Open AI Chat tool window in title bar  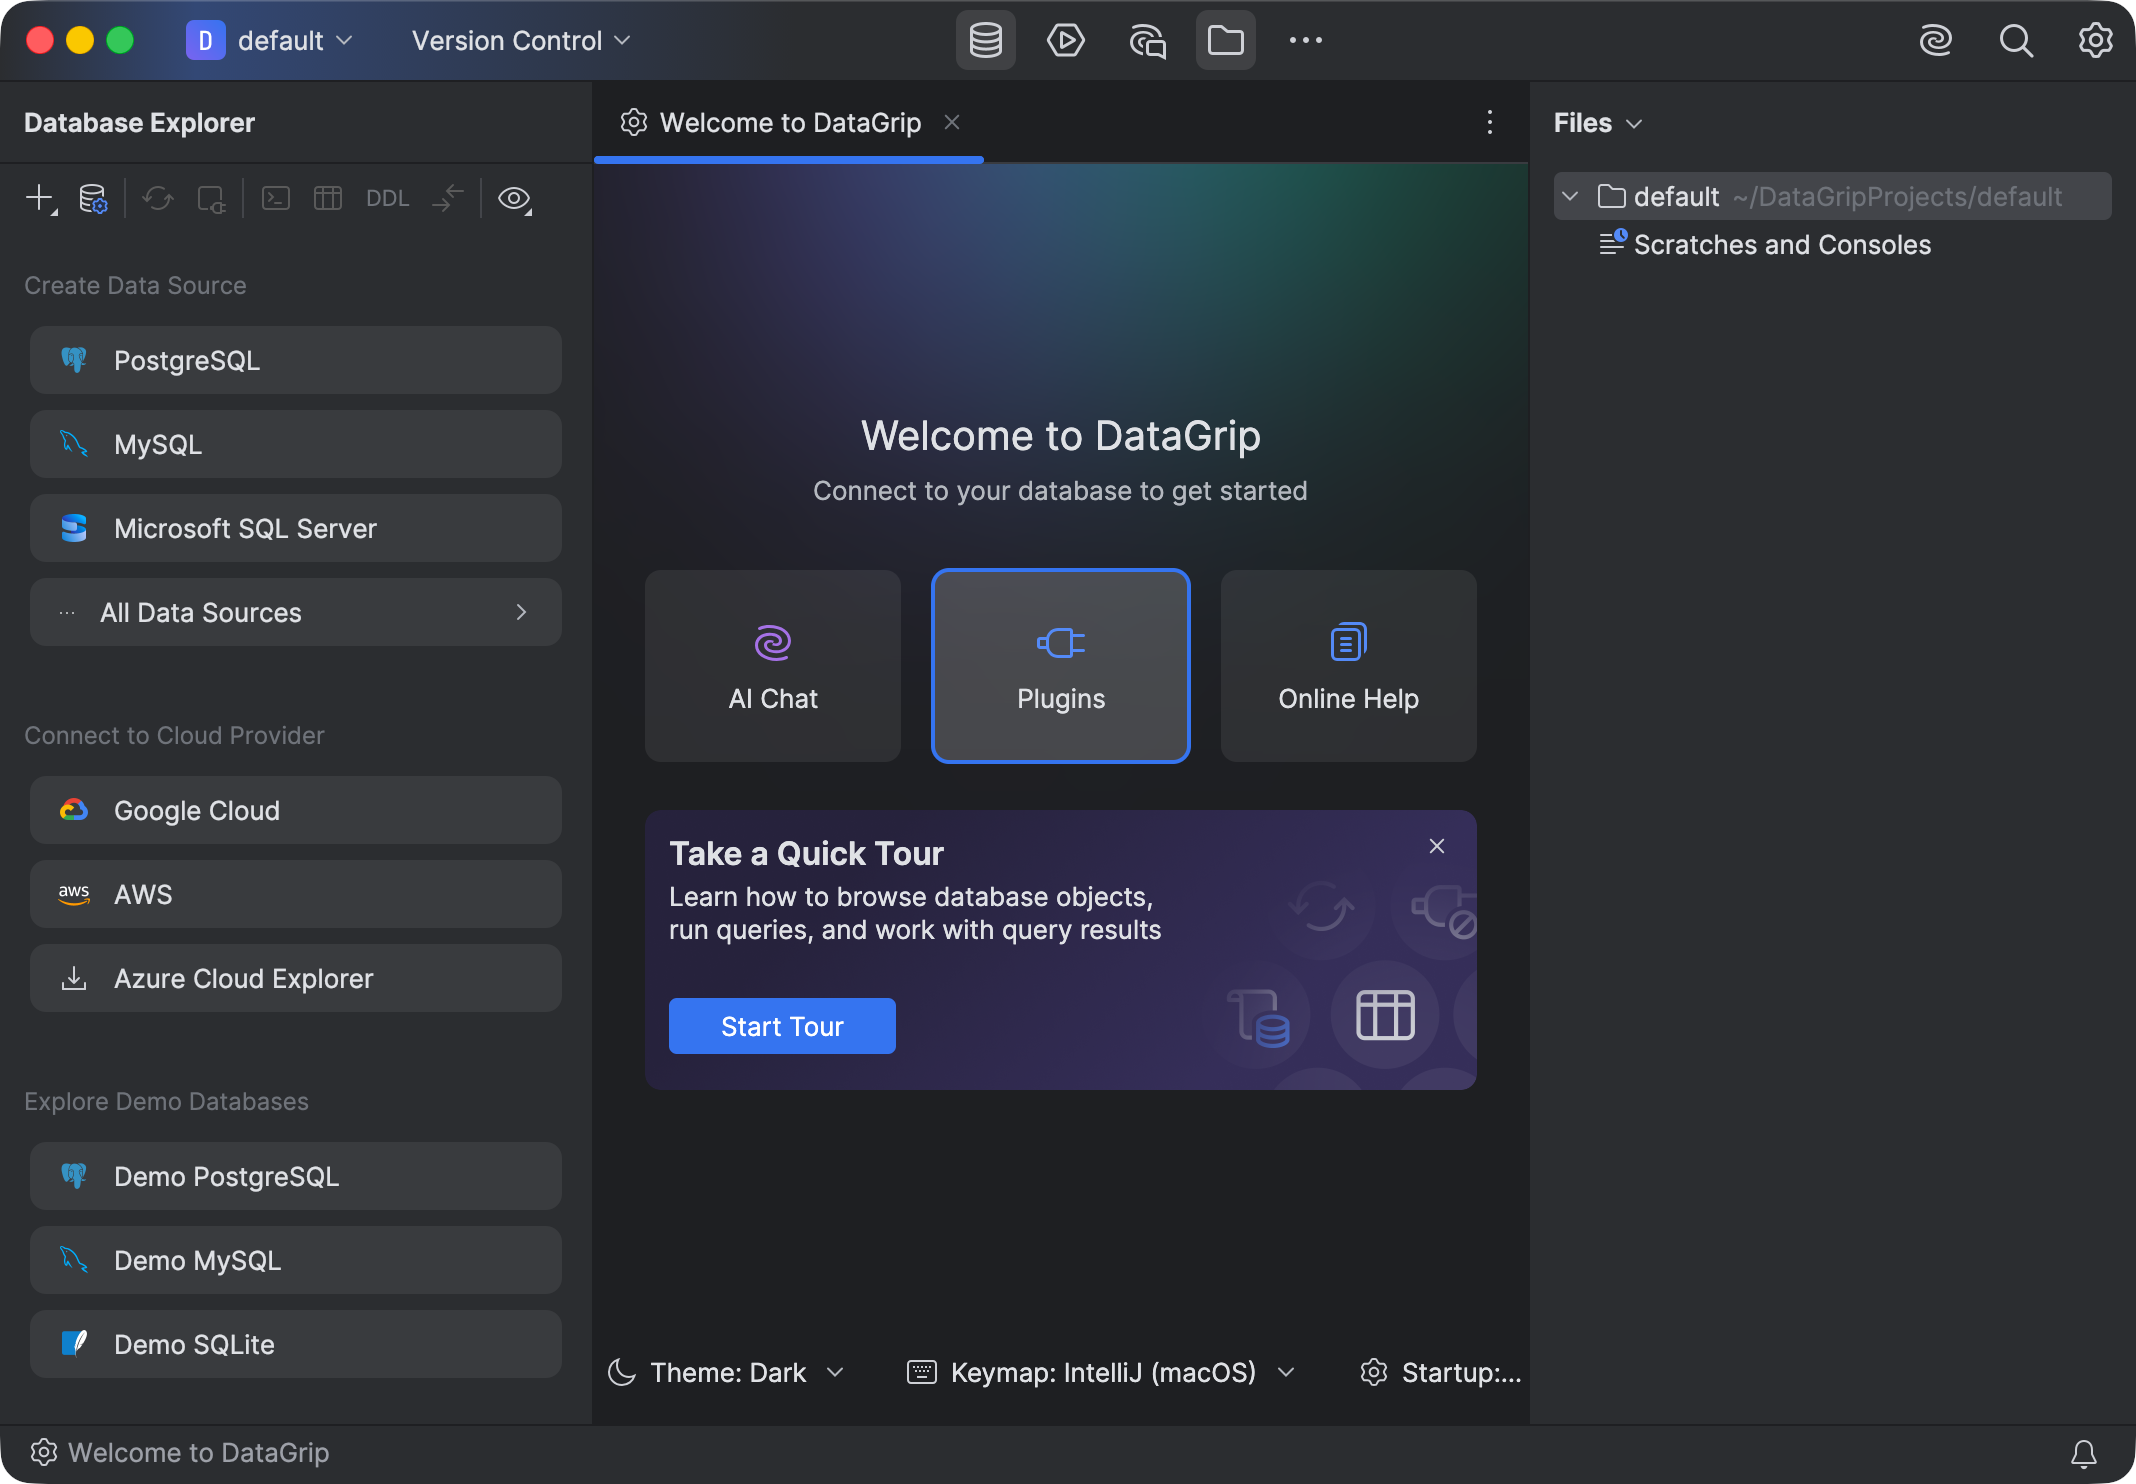click(x=1147, y=41)
